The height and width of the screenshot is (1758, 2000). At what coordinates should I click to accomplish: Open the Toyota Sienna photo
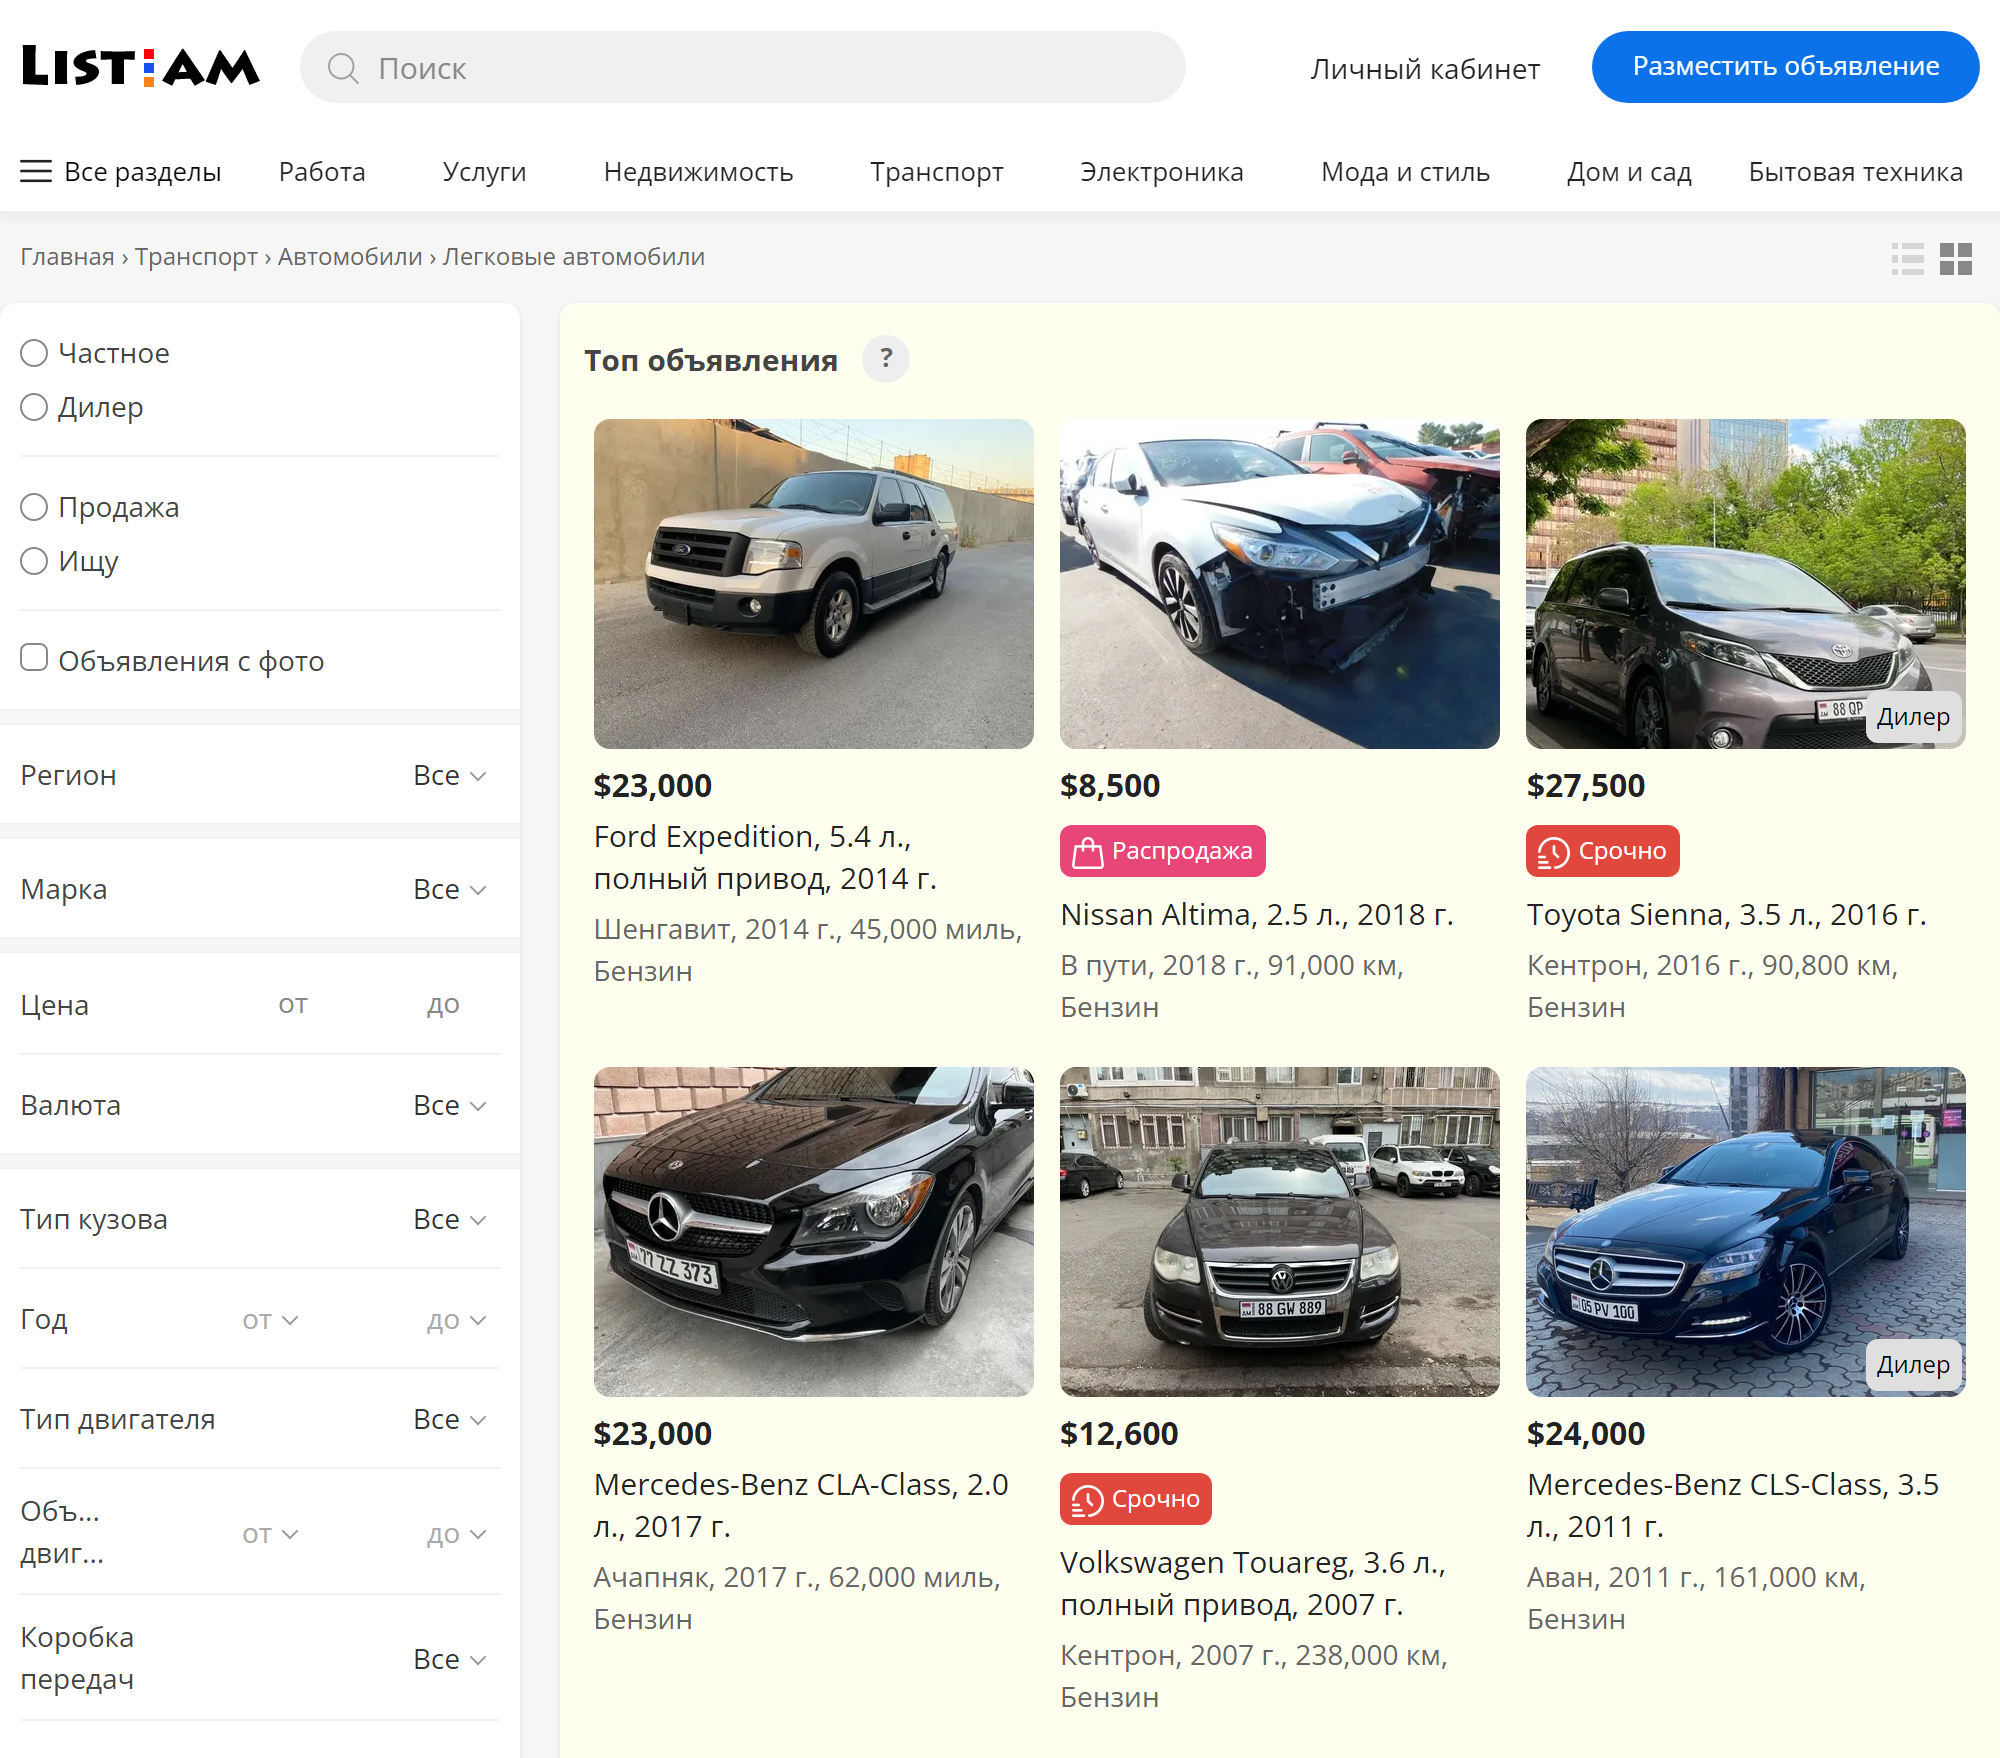[1746, 584]
